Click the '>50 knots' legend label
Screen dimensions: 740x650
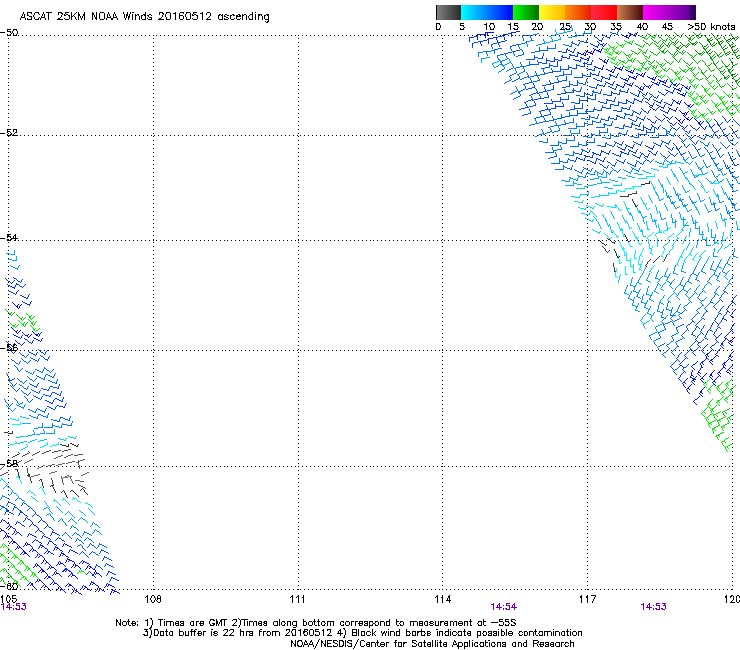click(x=712, y=27)
